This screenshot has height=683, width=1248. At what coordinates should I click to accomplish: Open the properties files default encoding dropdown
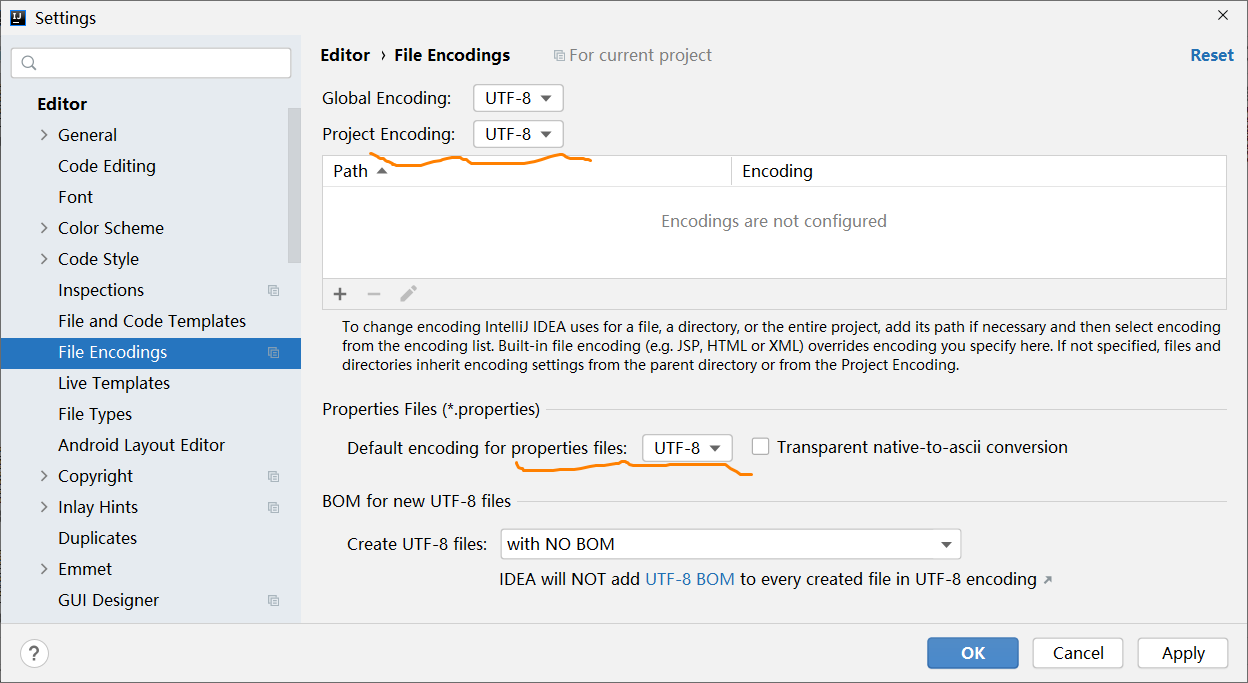[687, 448]
